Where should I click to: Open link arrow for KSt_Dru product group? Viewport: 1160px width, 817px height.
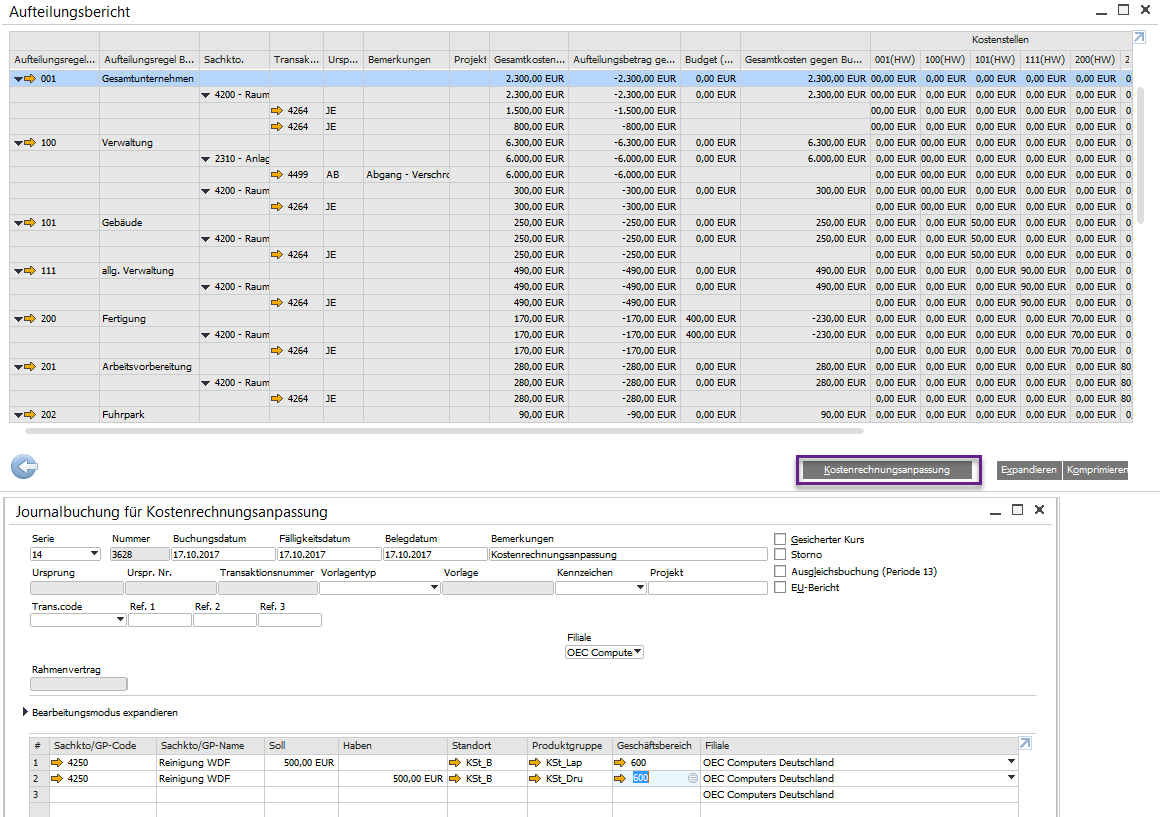point(536,779)
